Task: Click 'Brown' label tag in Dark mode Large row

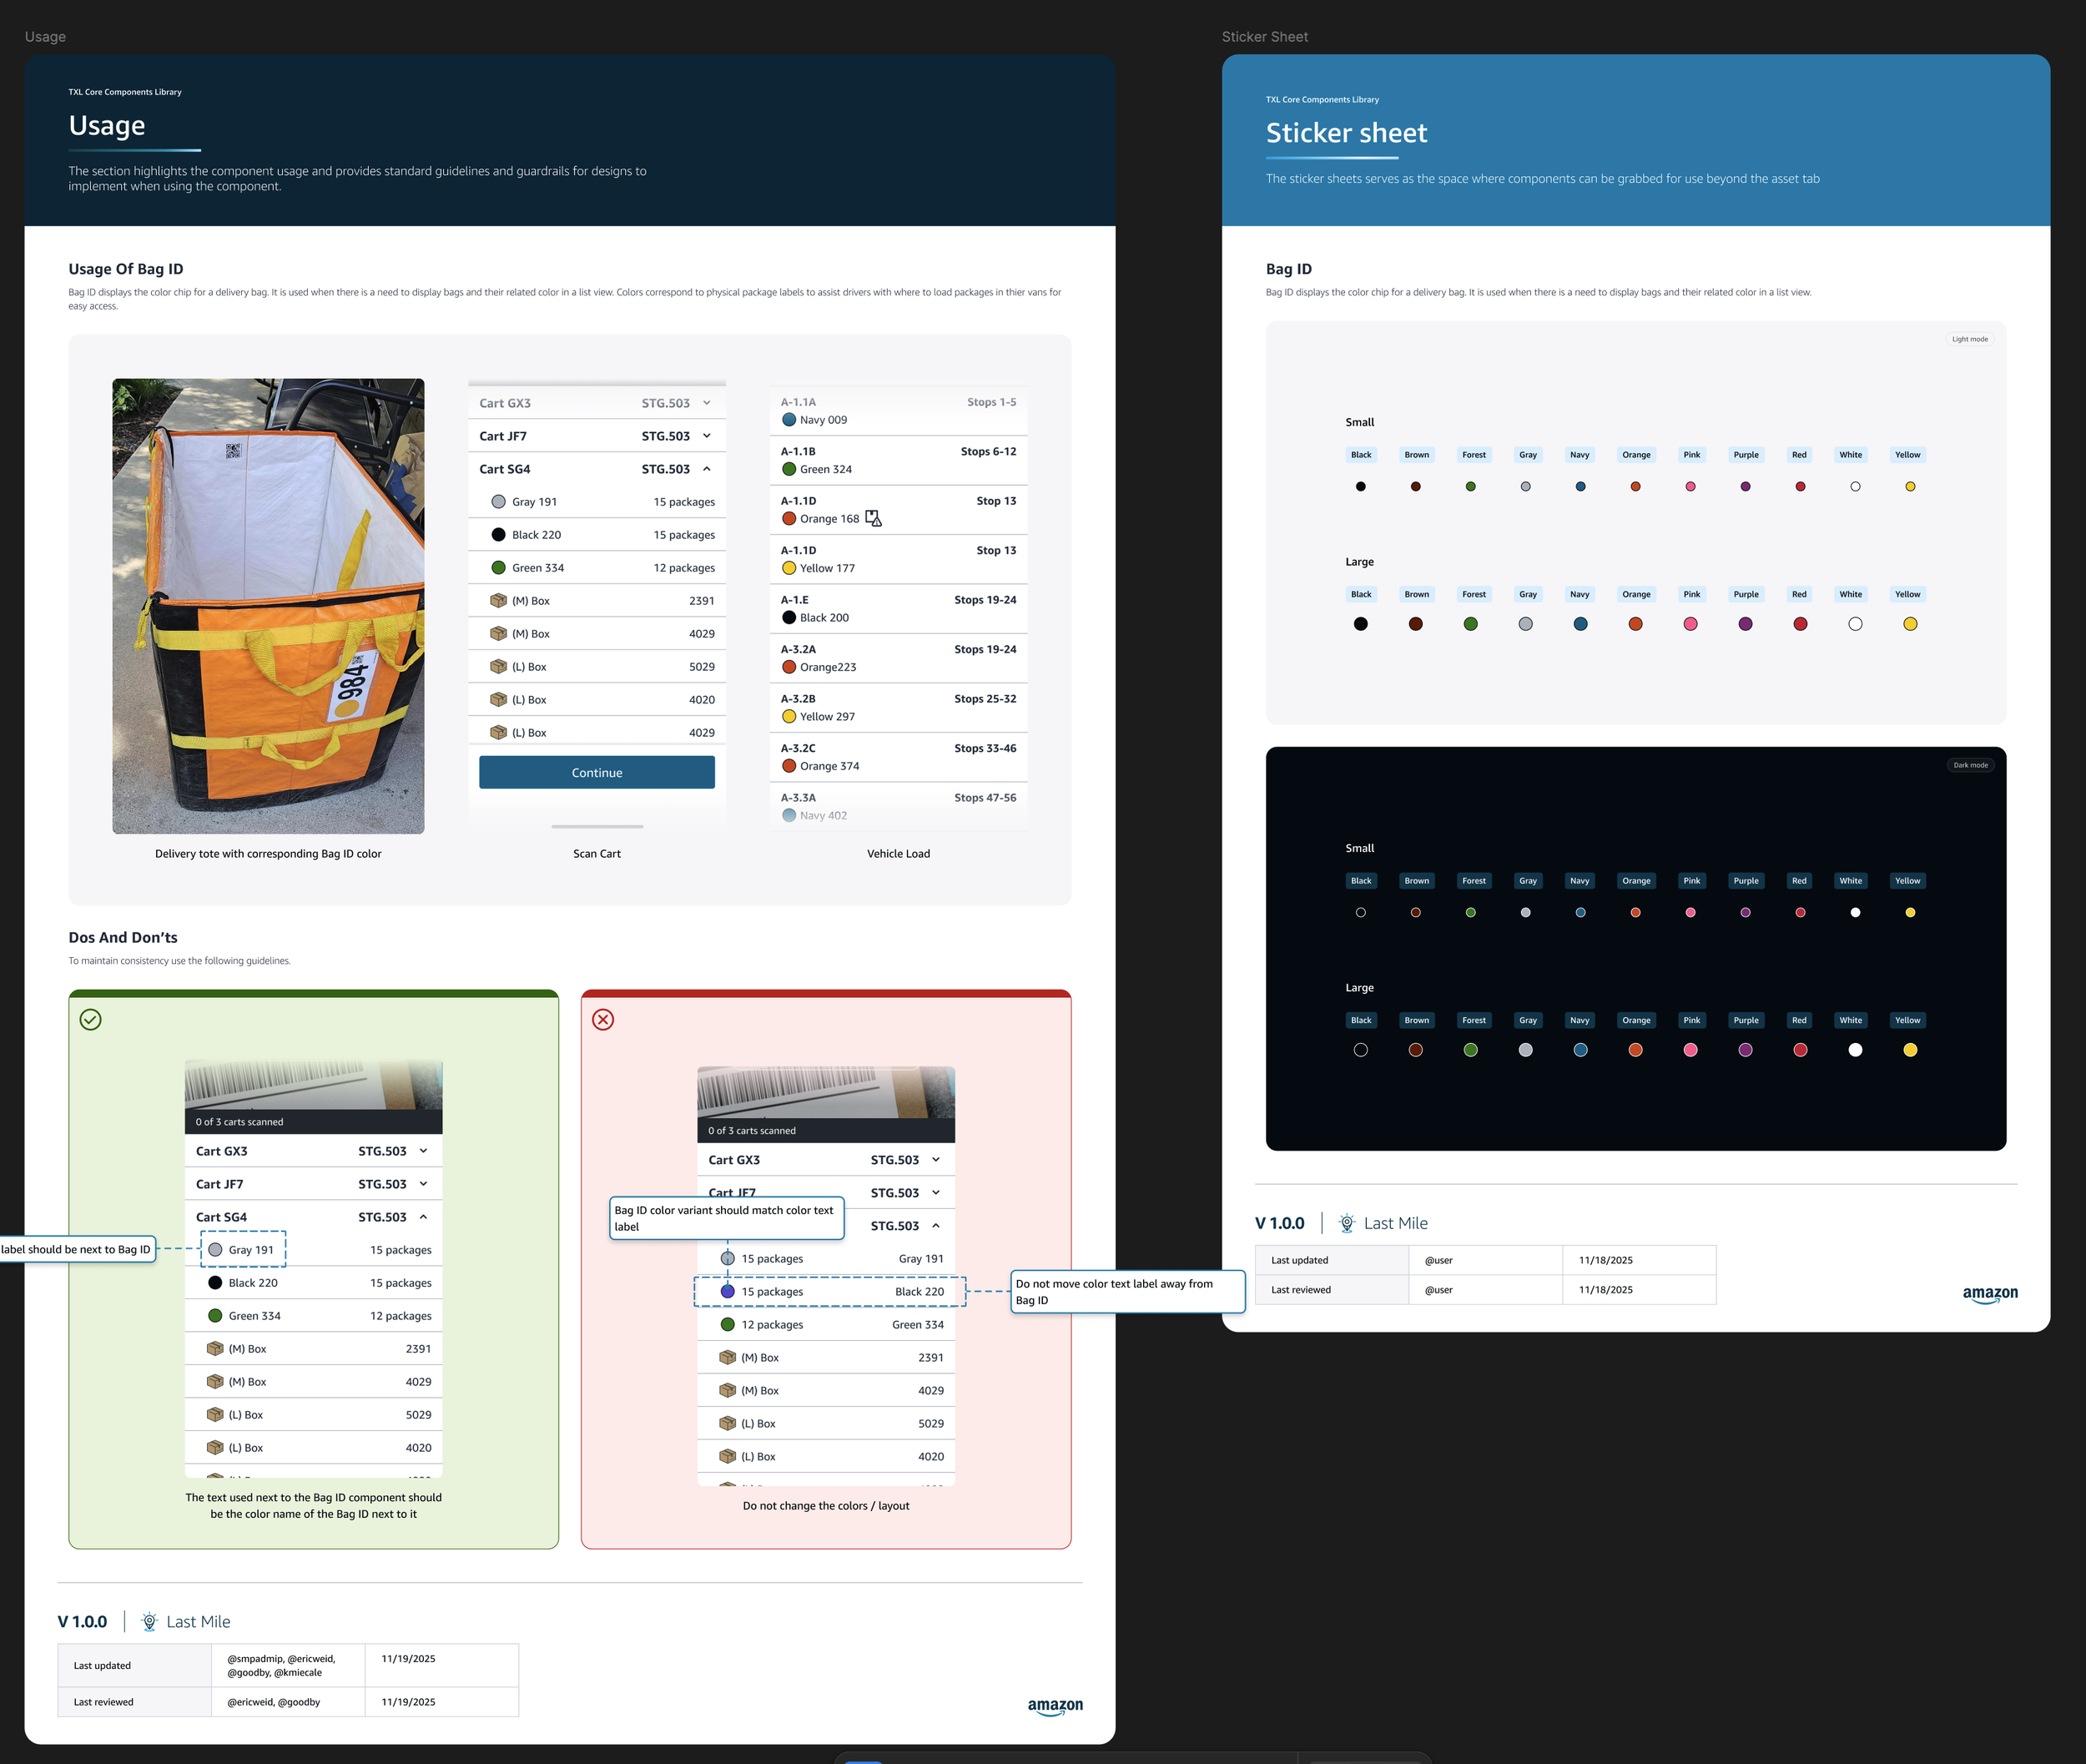Action: click(x=1416, y=1020)
